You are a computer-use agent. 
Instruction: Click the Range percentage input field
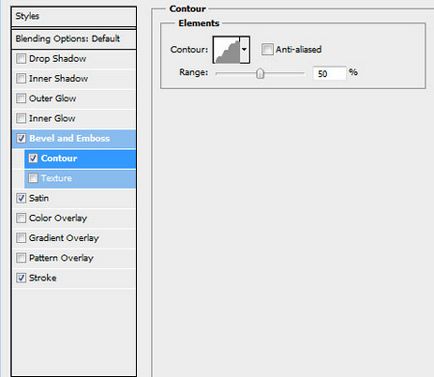click(x=329, y=73)
